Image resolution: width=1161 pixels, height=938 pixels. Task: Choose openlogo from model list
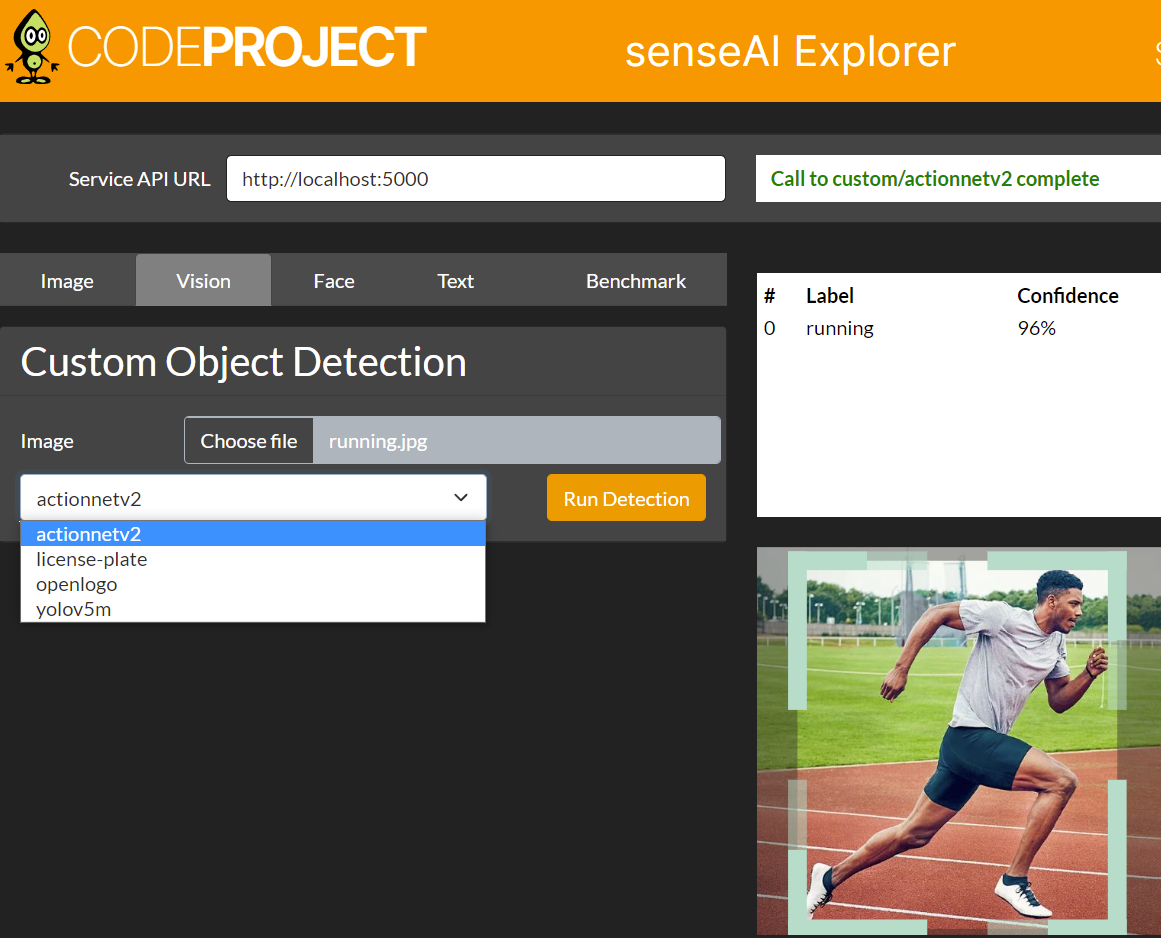click(x=253, y=584)
